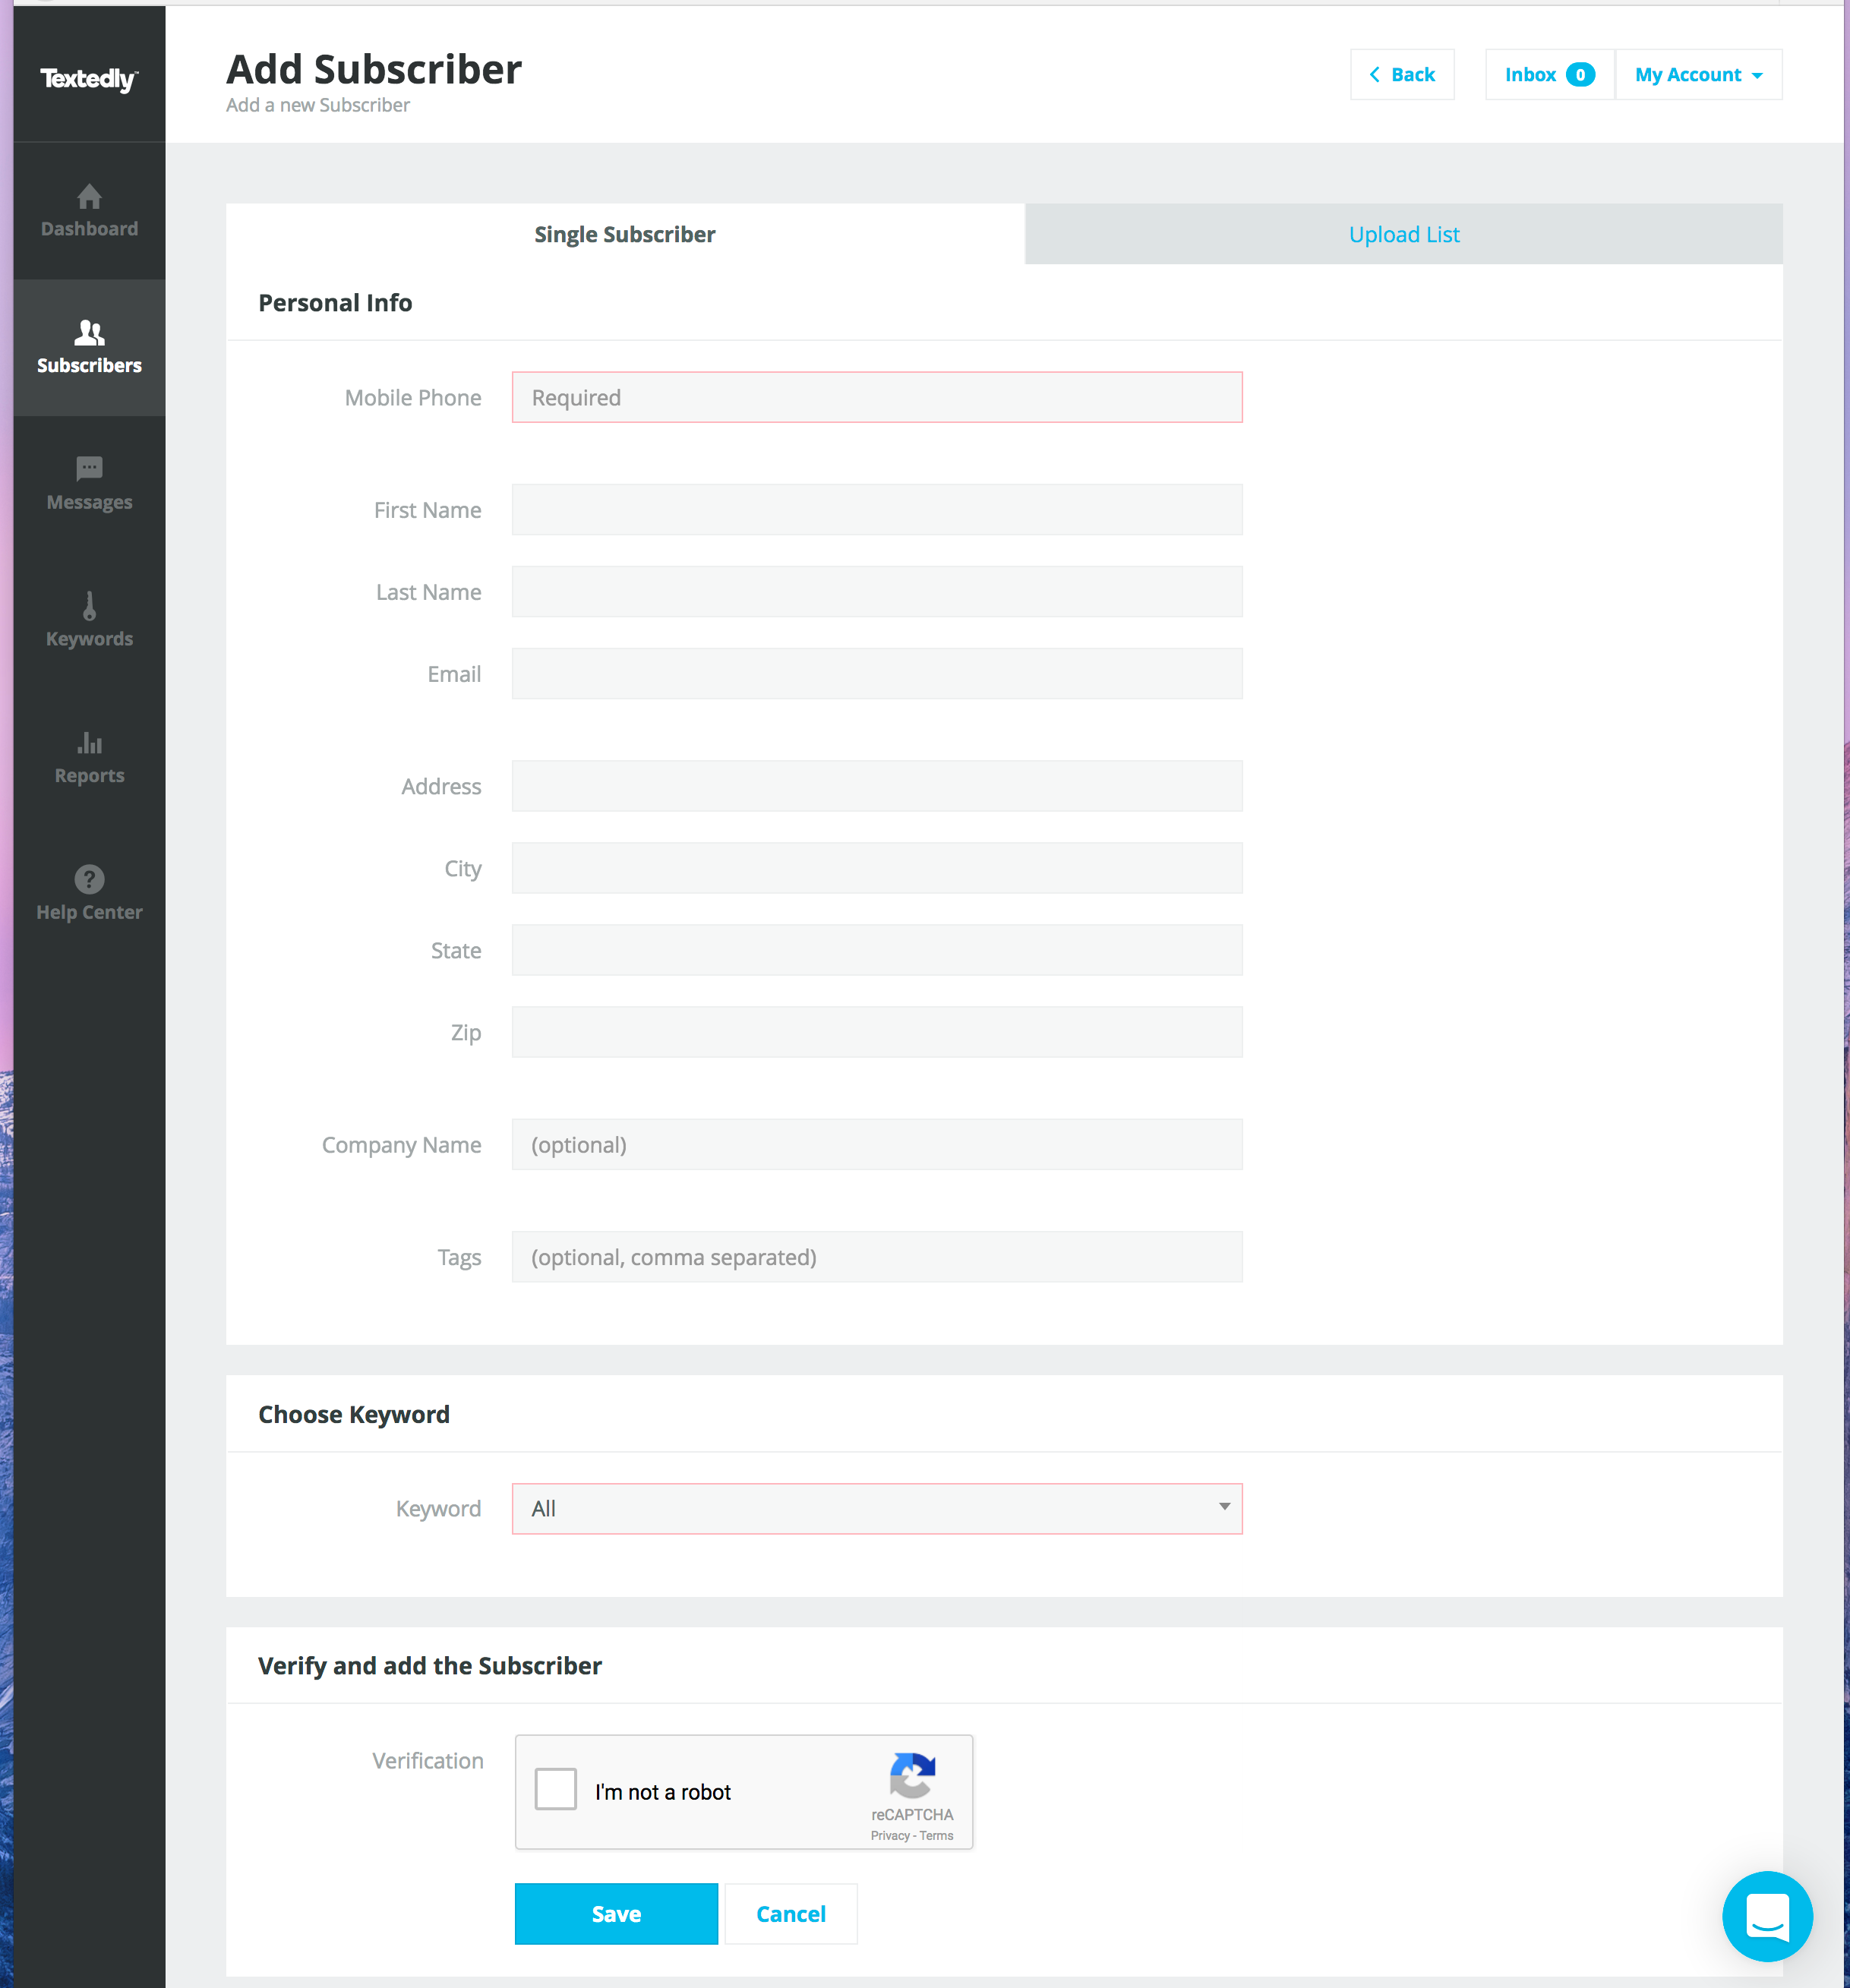This screenshot has width=1850, height=1988.
Task: Expand the Keyword dropdown set to All
Action: click(x=877, y=1508)
